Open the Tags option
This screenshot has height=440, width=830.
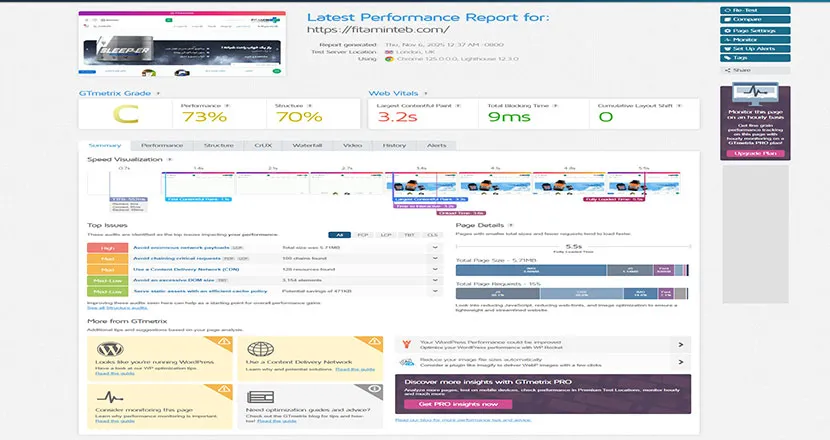point(756,58)
